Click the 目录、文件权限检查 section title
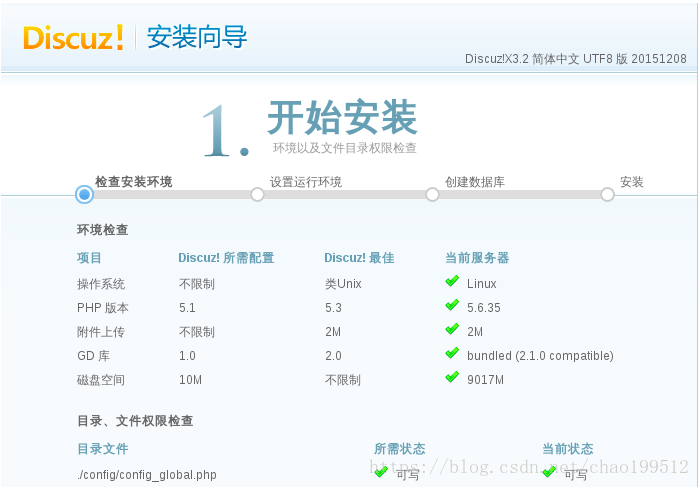Viewport: 700px width, 487px height. pos(135,421)
